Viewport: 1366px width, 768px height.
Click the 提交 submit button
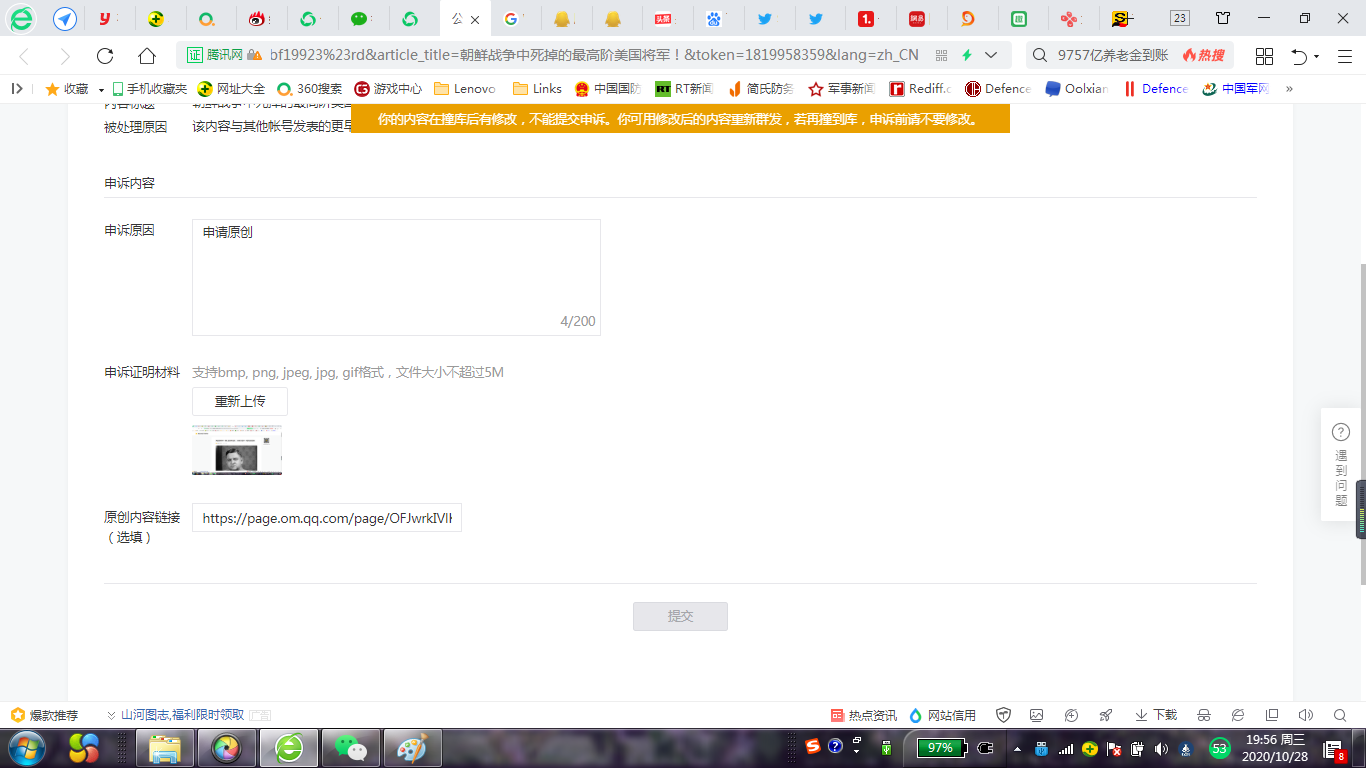tap(680, 616)
